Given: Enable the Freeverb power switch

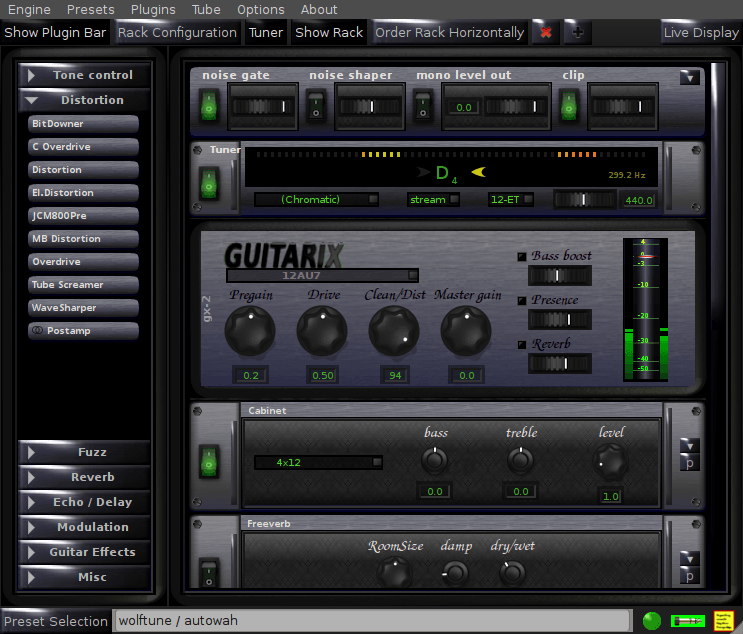Looking at the screenshot, I should [208, 573].
